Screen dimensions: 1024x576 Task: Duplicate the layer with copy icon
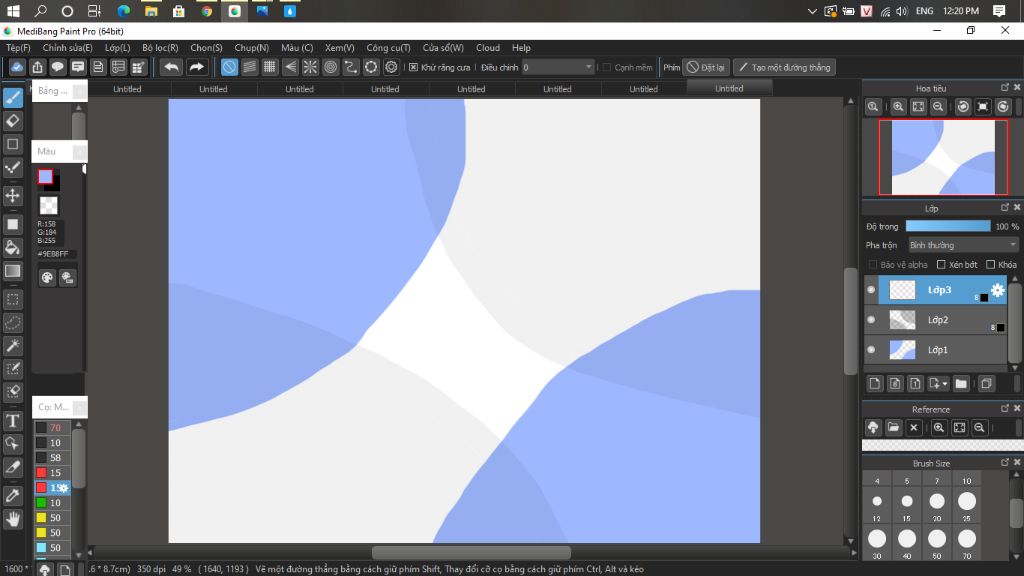986,383
